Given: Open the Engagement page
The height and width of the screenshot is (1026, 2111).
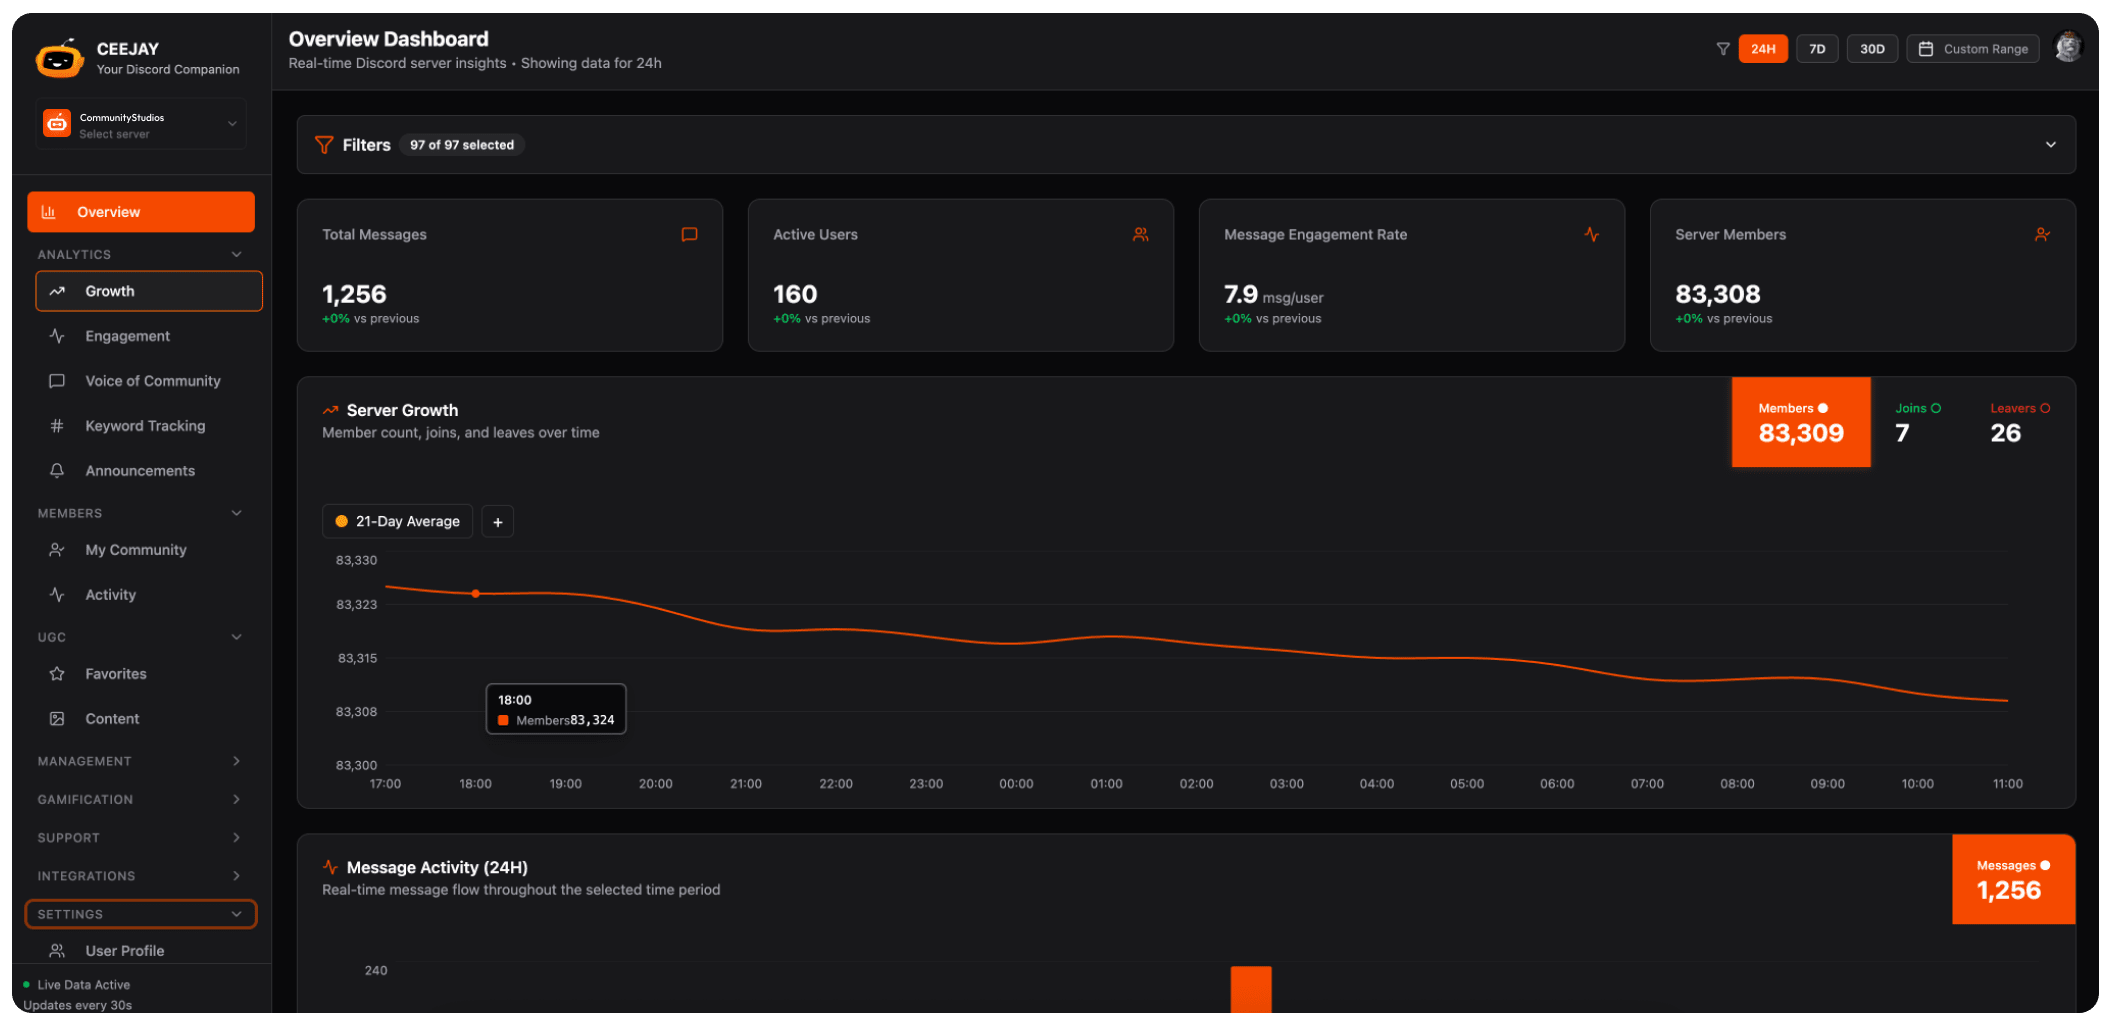Looking at the screenshot, I should pos(149,336).
